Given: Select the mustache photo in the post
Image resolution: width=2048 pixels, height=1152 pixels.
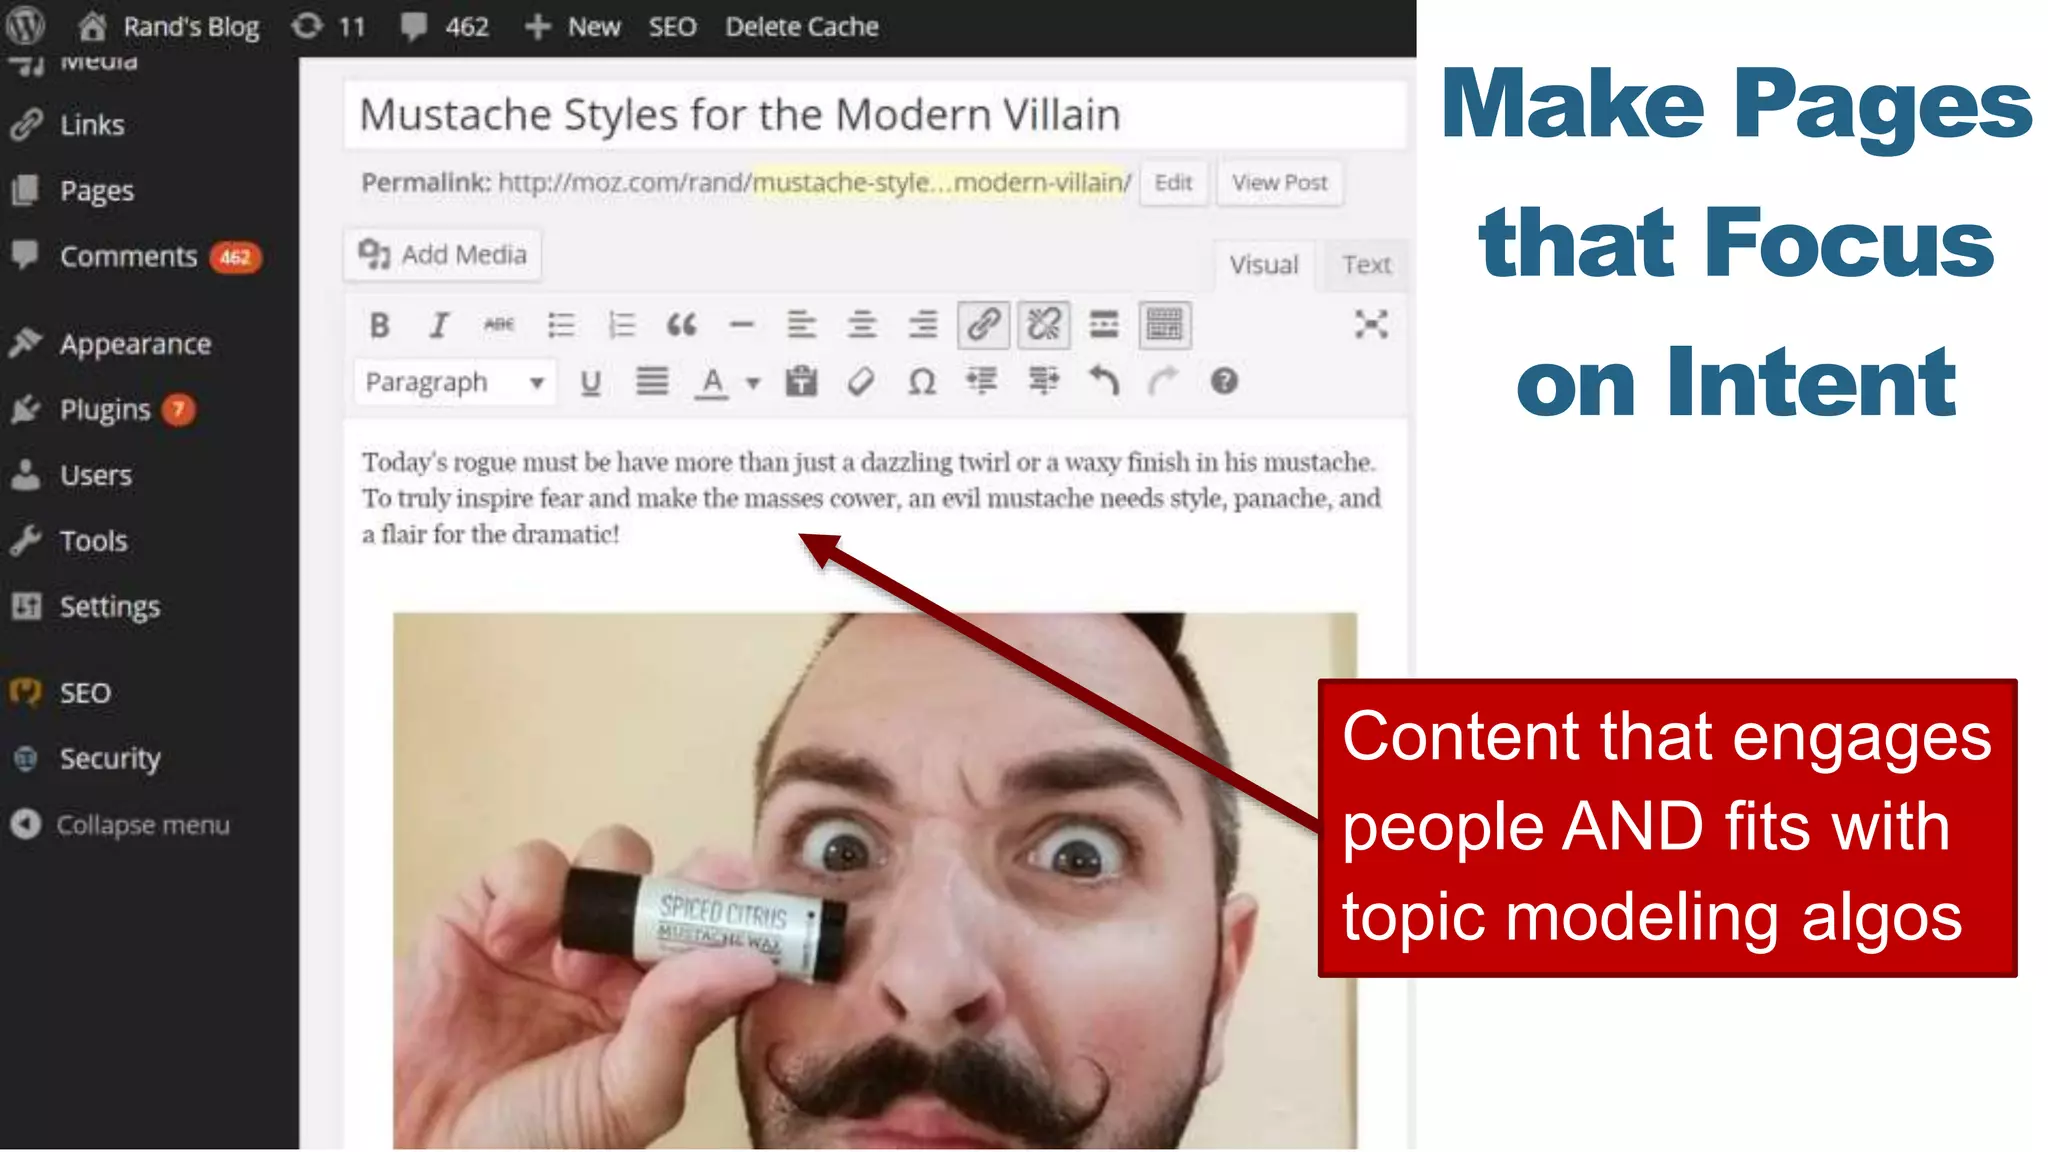Looking at the screenshot, I should point(875,881).
